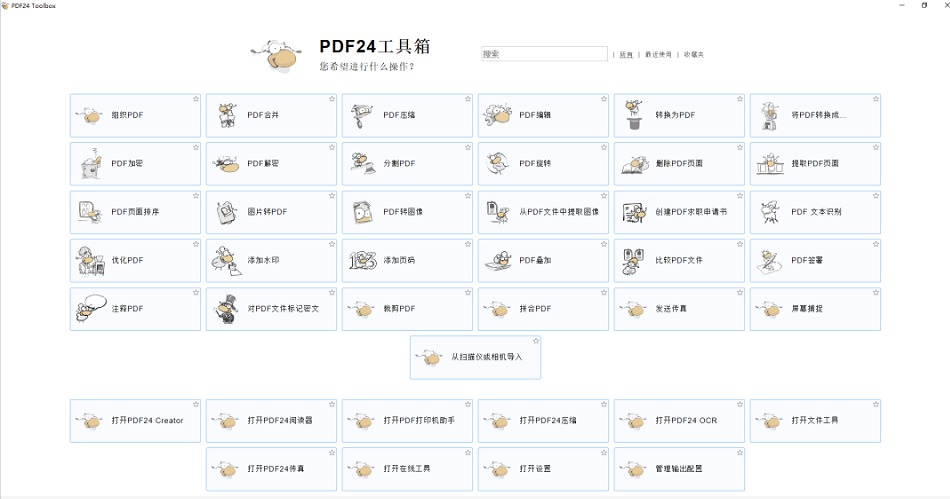Toggle favorite star on PDF编辑 tile
The image size is (950, 499).
[x=604, y=99]
